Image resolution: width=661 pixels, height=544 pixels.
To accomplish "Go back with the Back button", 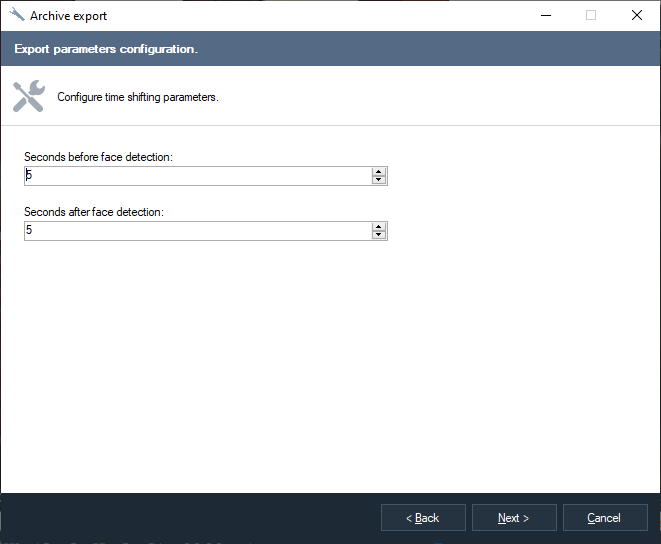I will point(423,518).
